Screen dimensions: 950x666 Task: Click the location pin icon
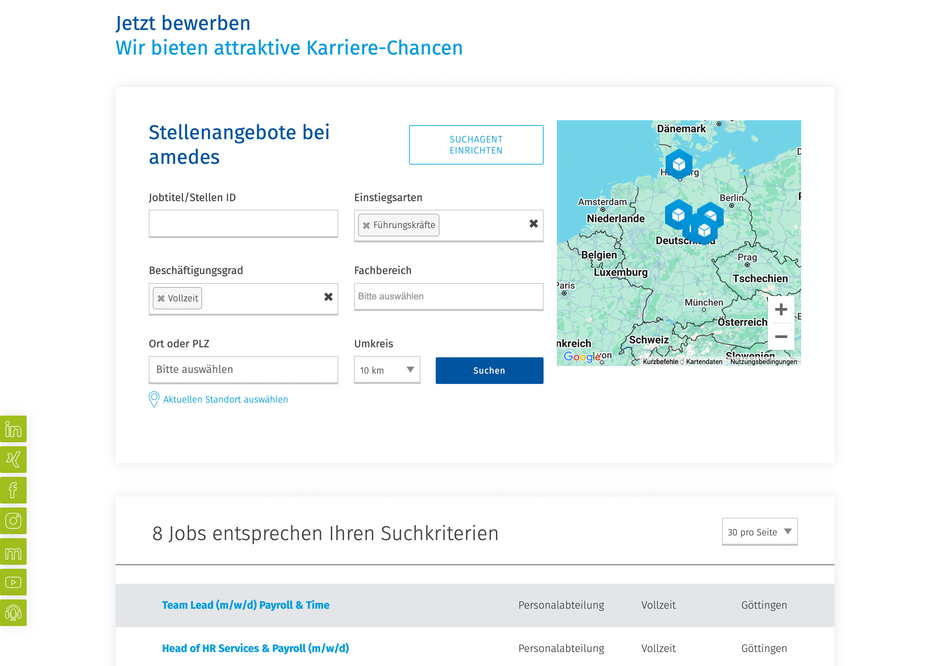coord(154,399)
